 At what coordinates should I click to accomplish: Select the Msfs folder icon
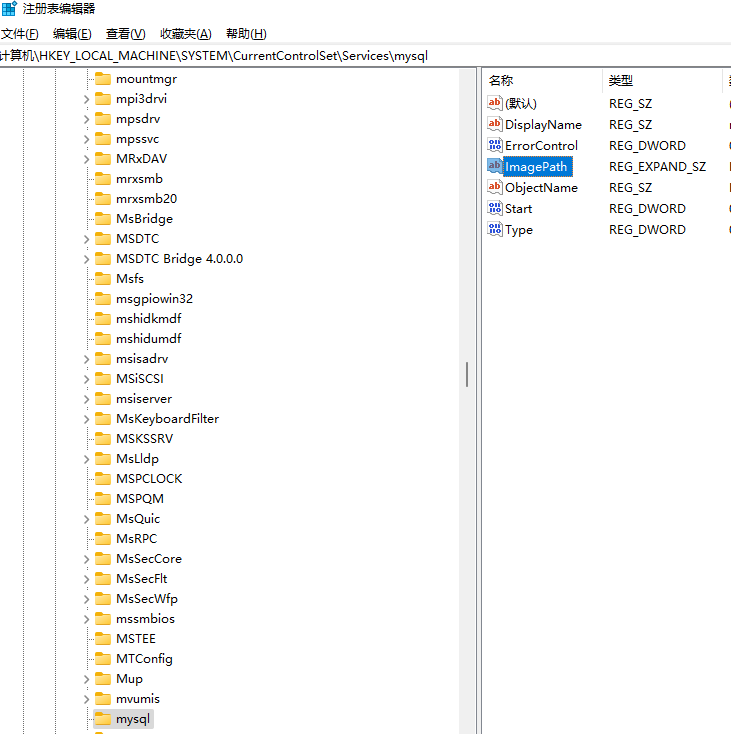tap(102, 279)
